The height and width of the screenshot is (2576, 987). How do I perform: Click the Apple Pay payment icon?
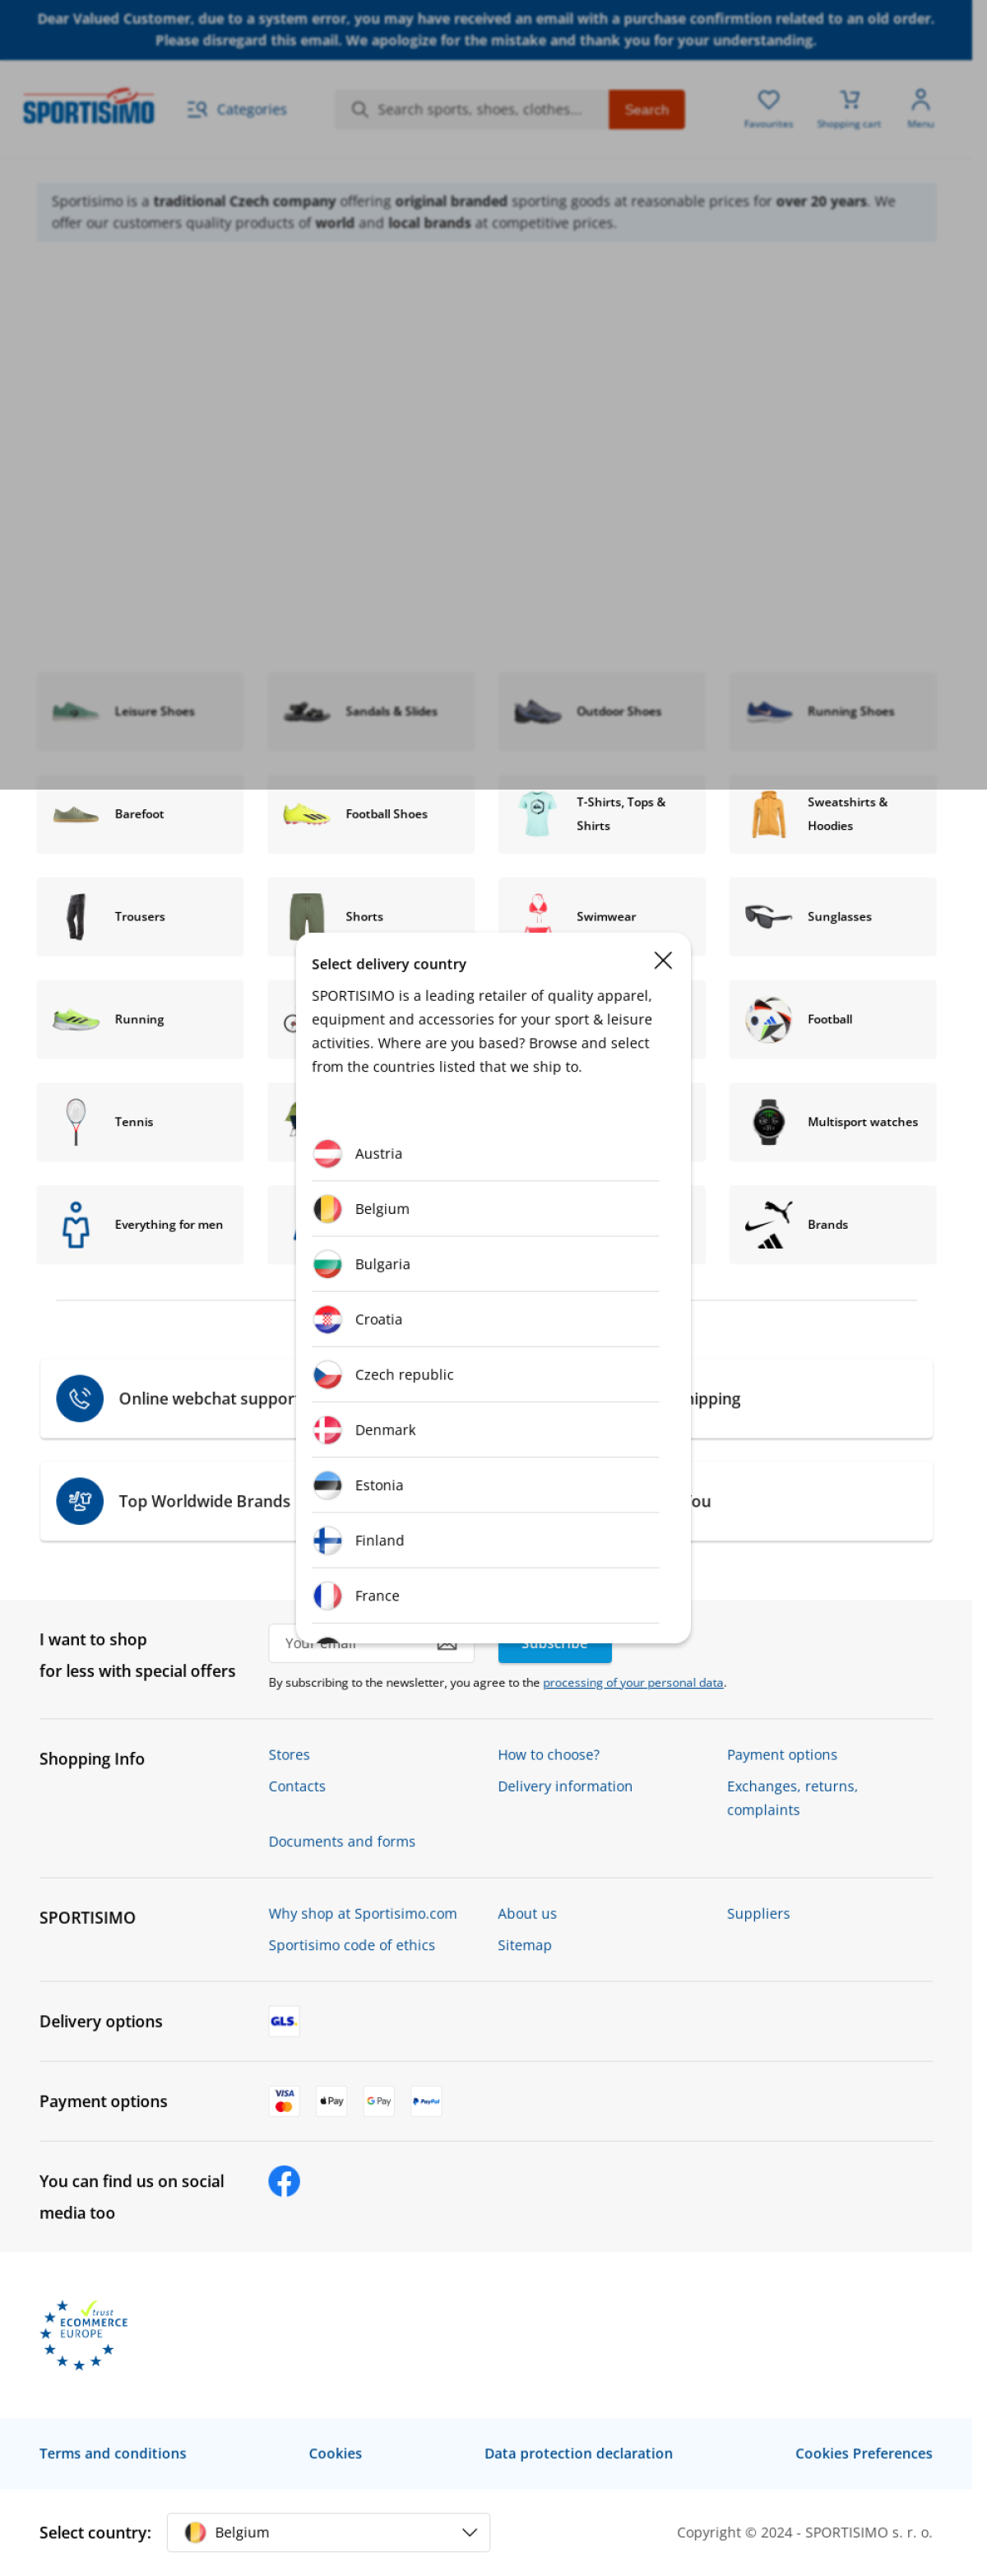click(331, 2100)
